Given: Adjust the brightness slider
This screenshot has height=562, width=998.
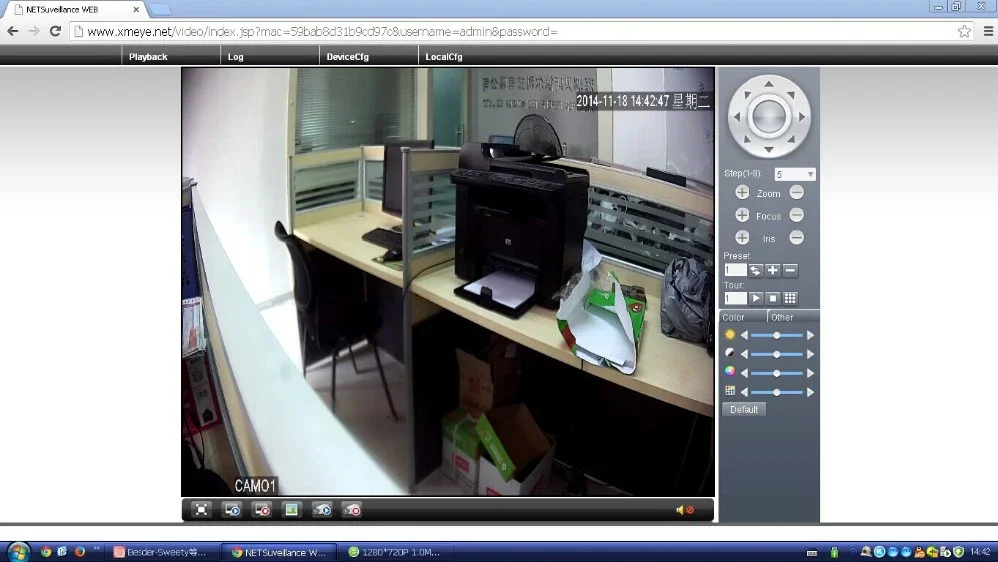Looking at the screenshot, I should click(777, 335).
